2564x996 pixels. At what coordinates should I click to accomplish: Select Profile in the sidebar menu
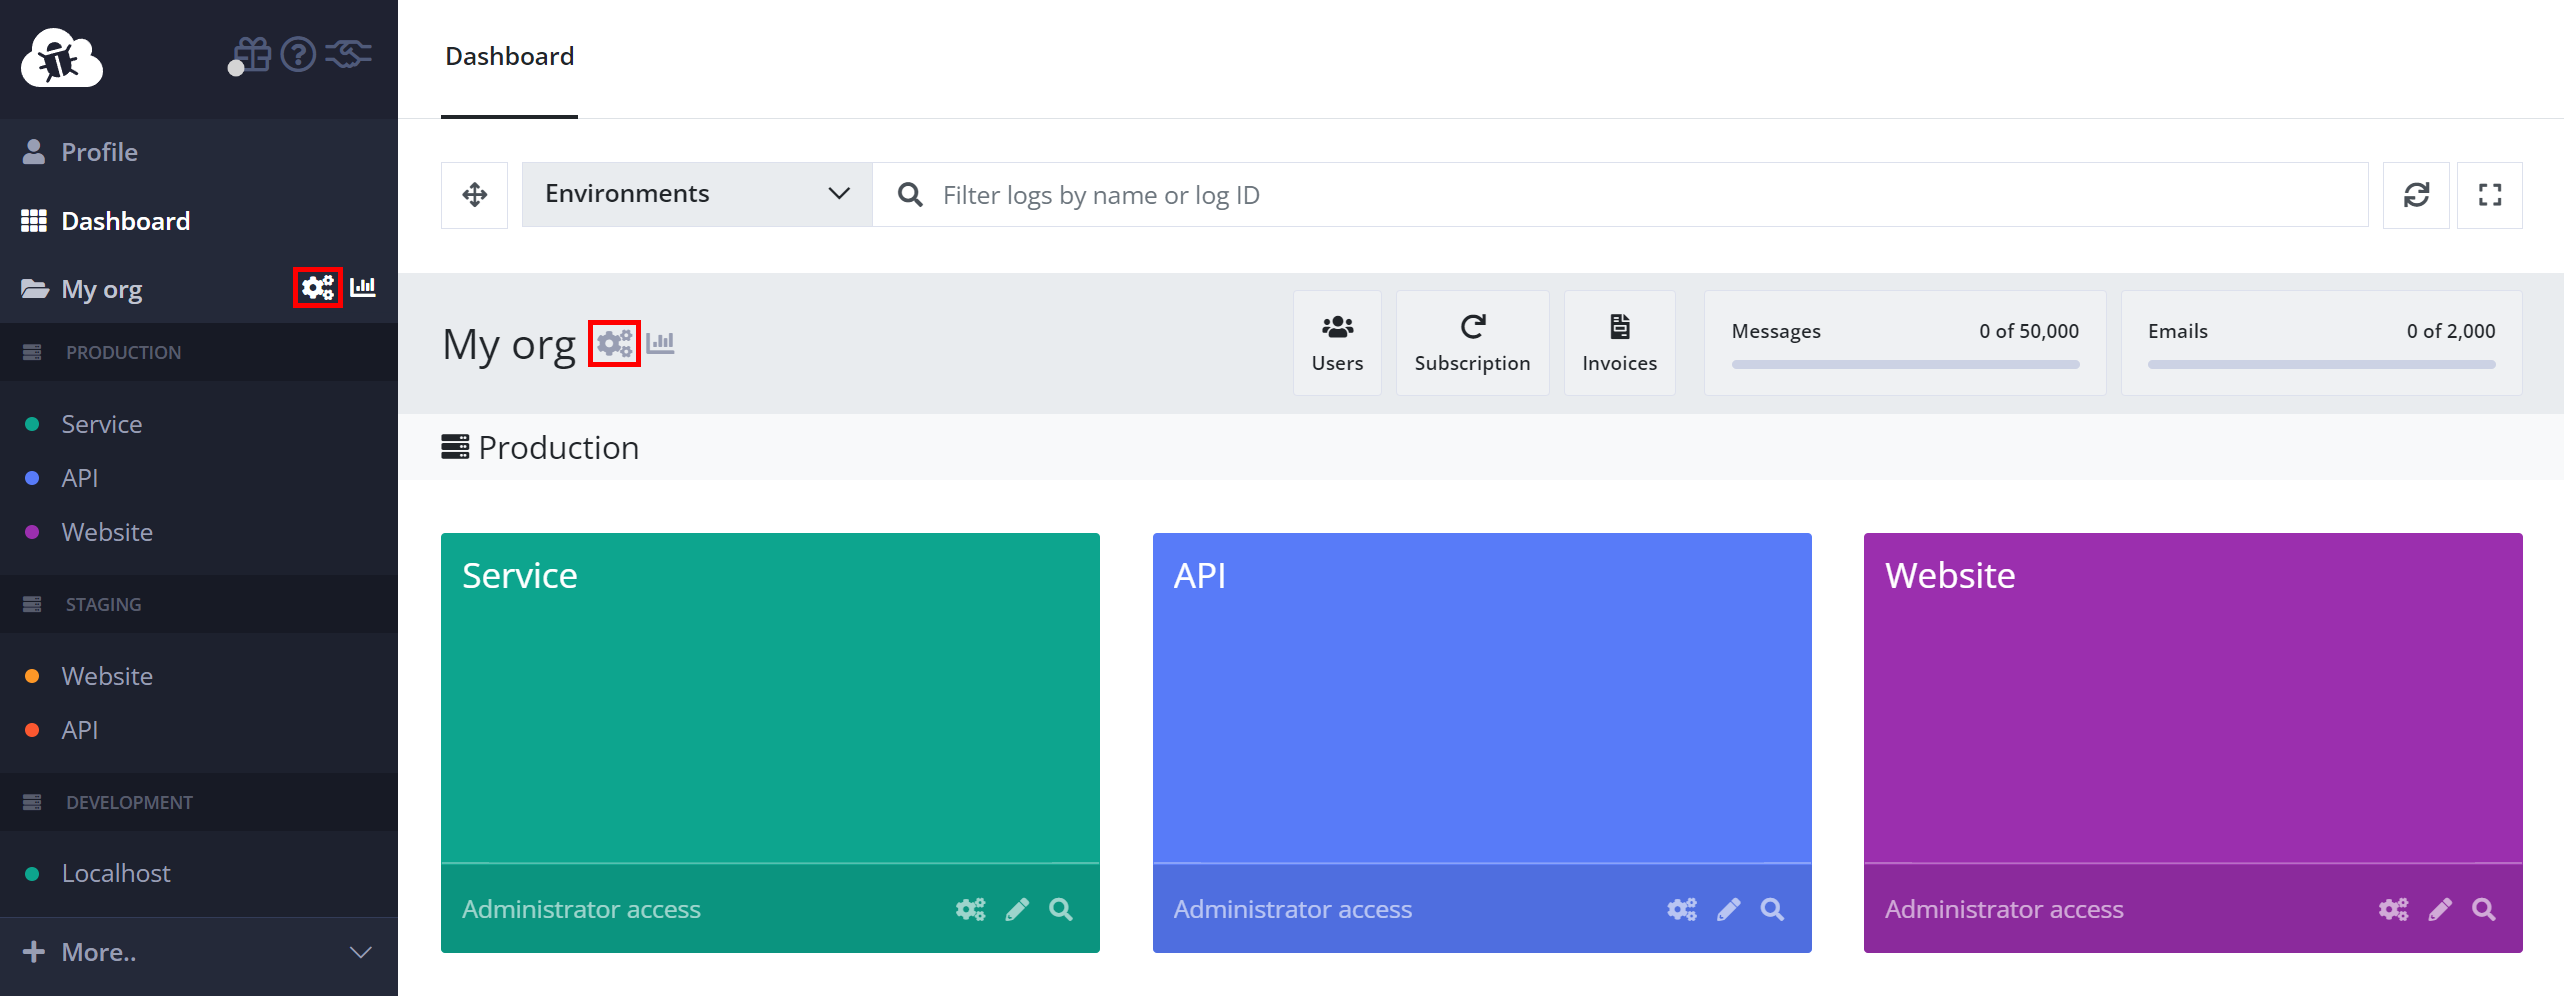coord(199,152)
